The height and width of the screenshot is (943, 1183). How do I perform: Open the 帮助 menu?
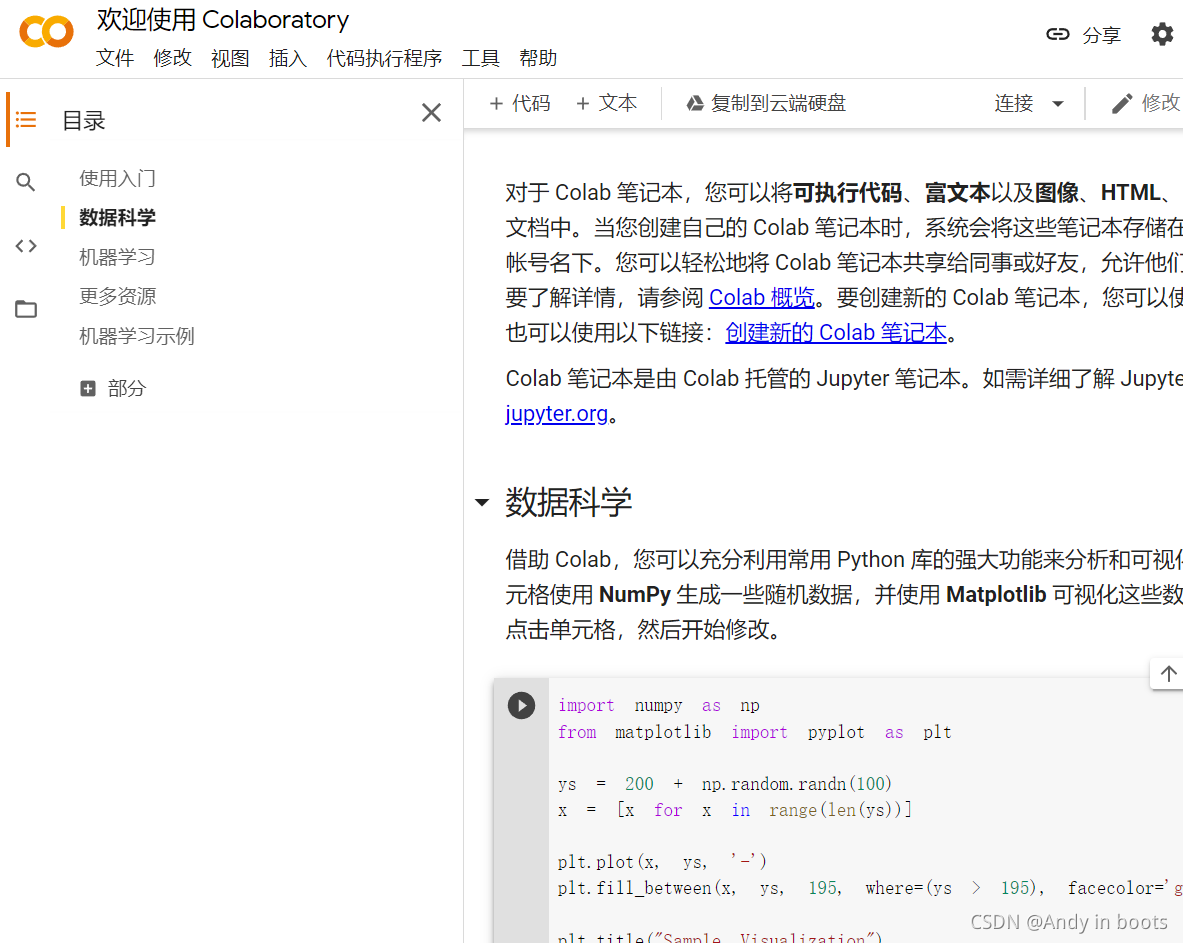pos(538,58)
